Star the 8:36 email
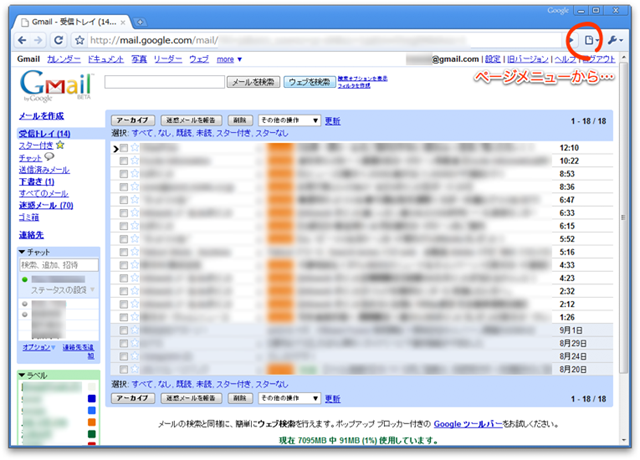Viewport: 640px width, 460px height. pyautogui.click(x=135, y=187)
